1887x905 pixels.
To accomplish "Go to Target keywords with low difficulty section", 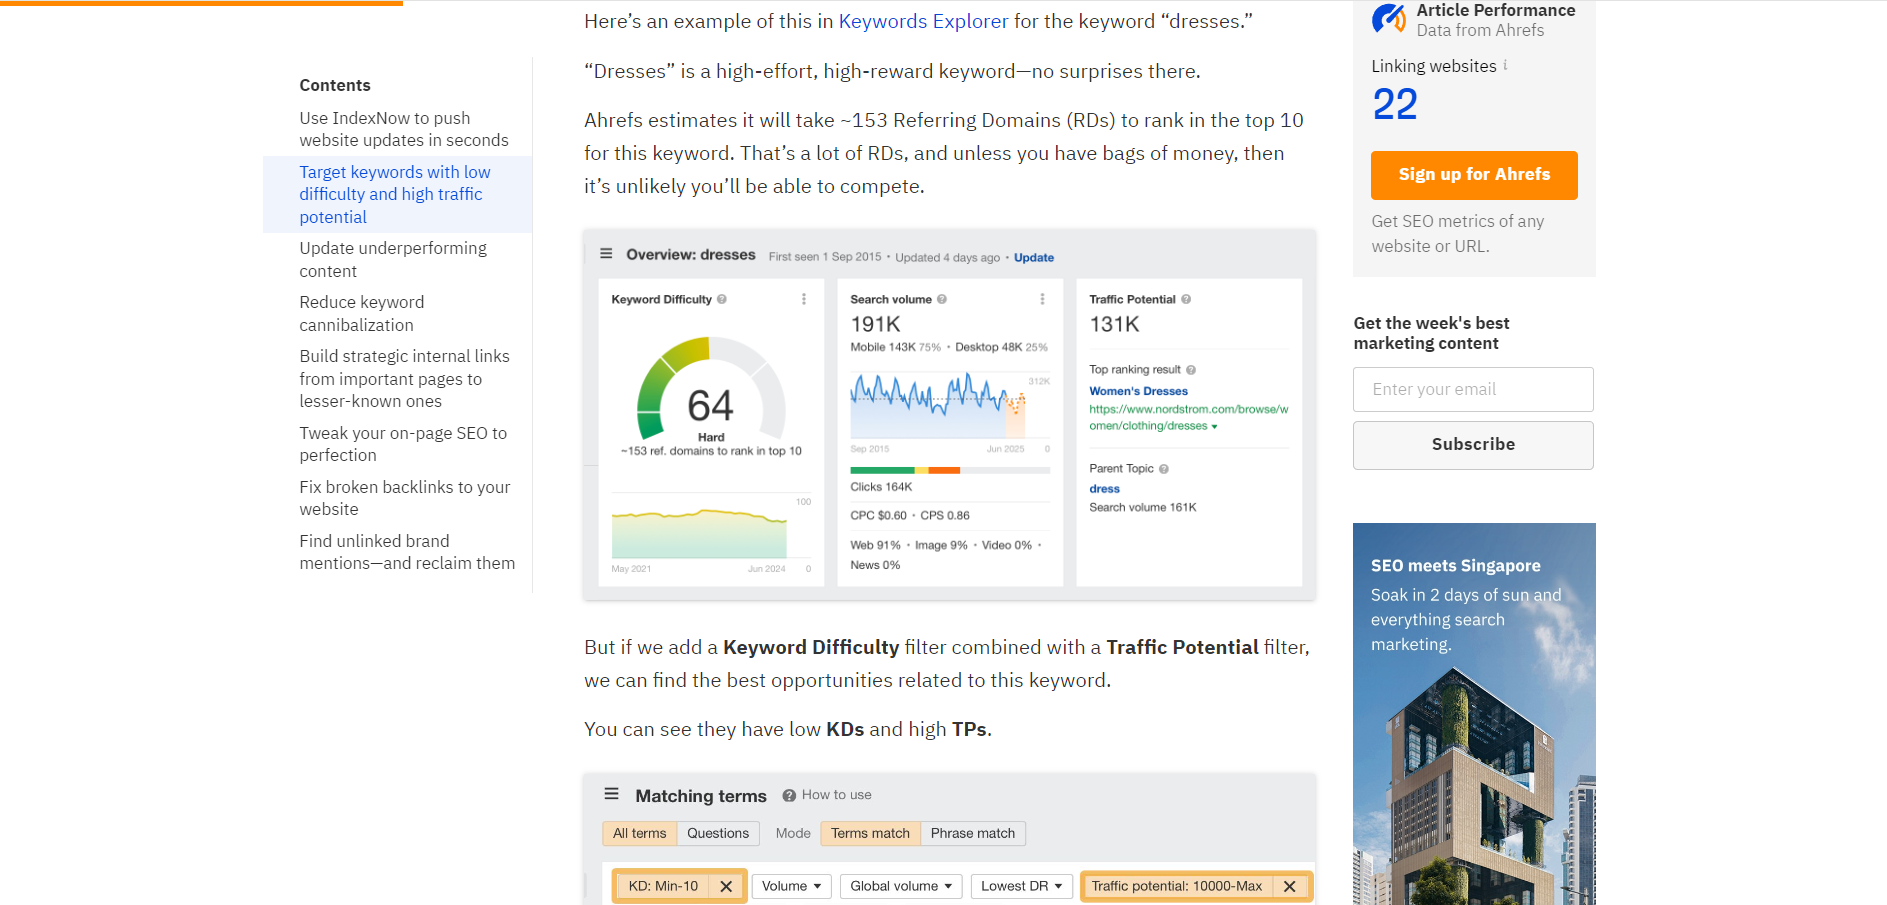I will [395, 194].
